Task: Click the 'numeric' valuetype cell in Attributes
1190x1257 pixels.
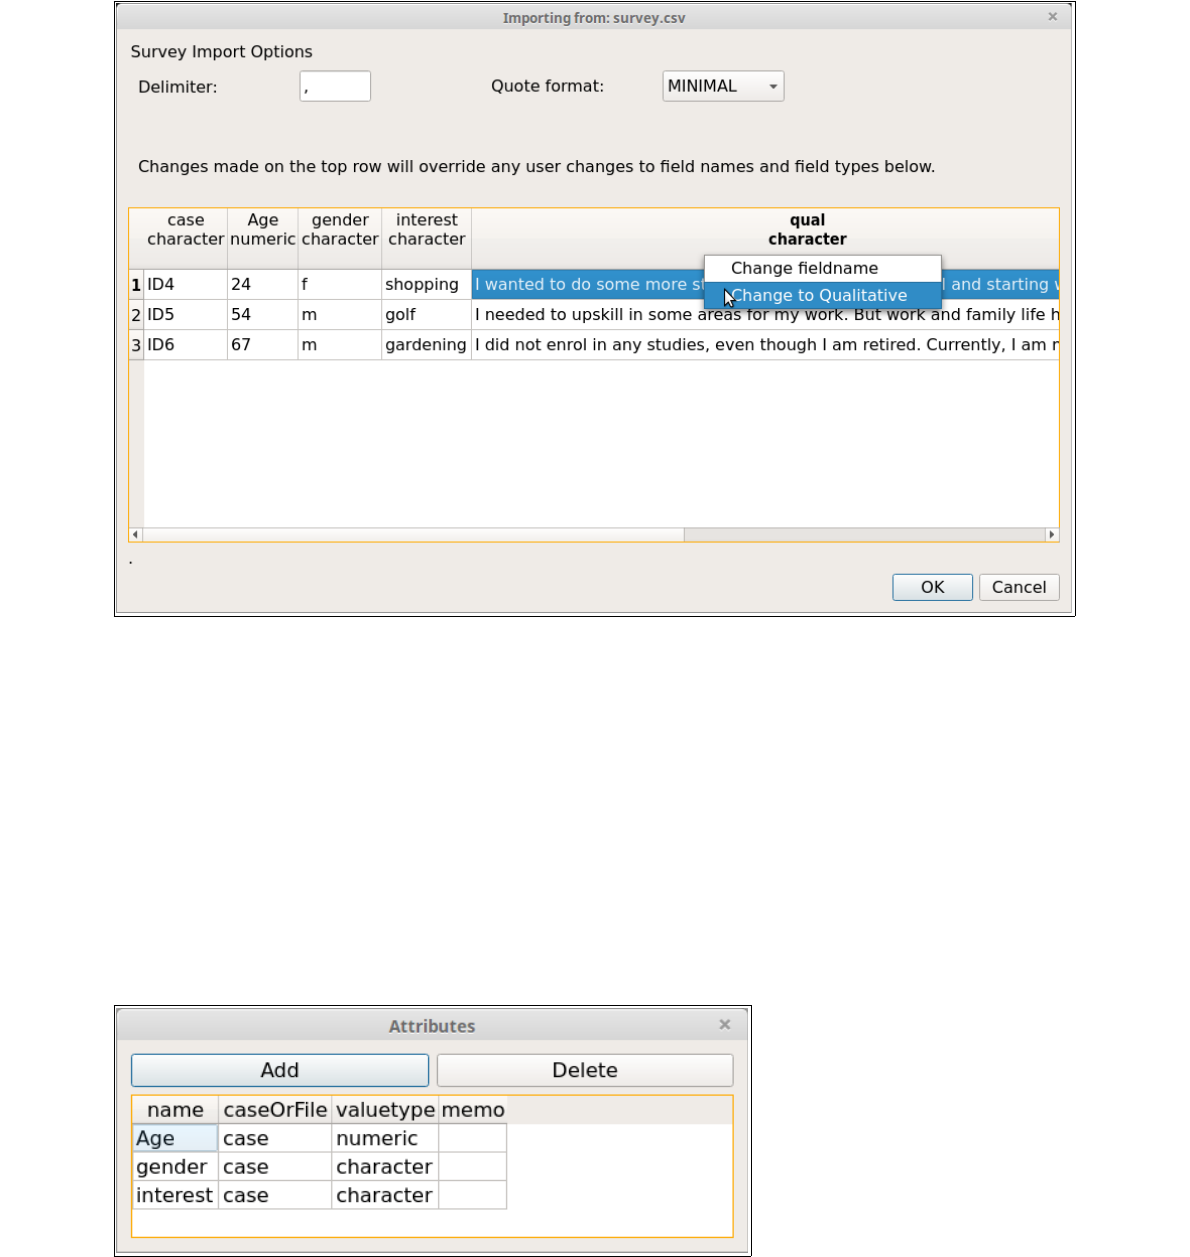Action: click(385, 1138)
